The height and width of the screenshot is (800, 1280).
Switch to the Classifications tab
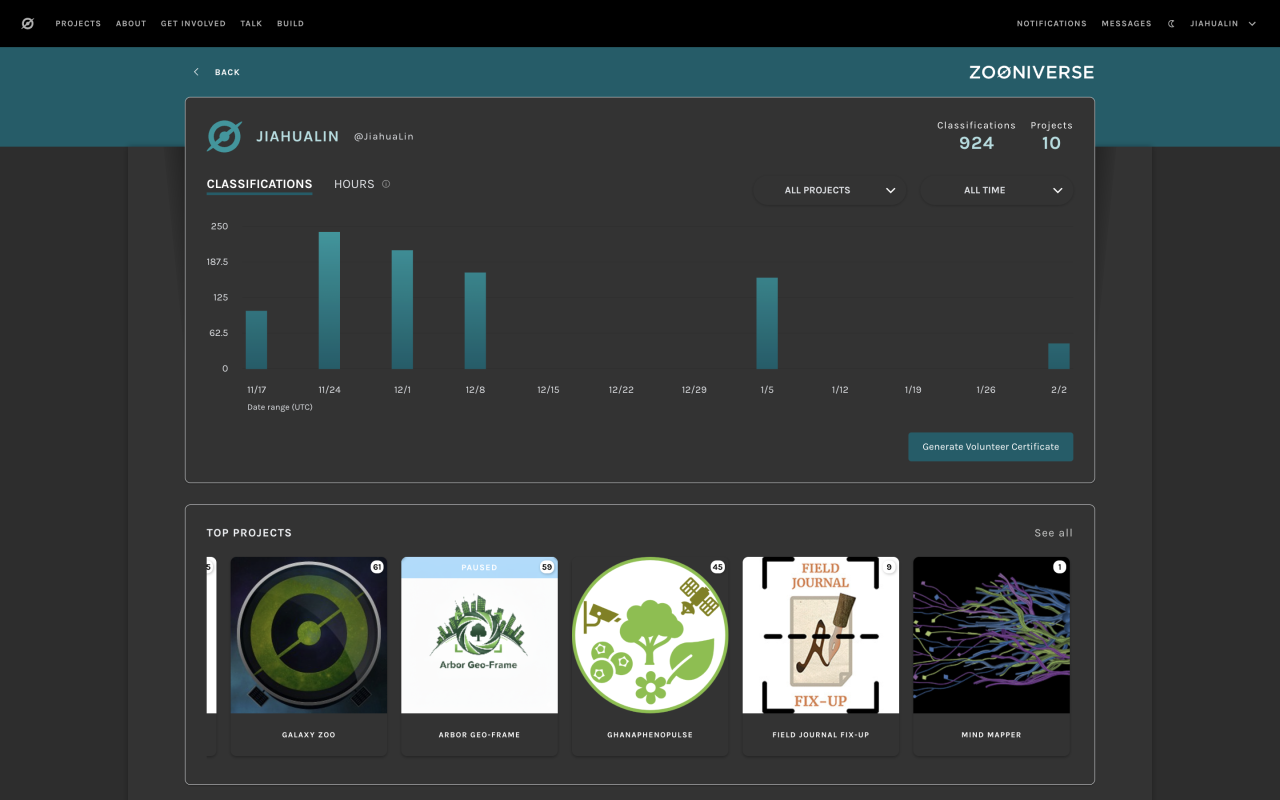pyautogui.click(x=260, y=185)
